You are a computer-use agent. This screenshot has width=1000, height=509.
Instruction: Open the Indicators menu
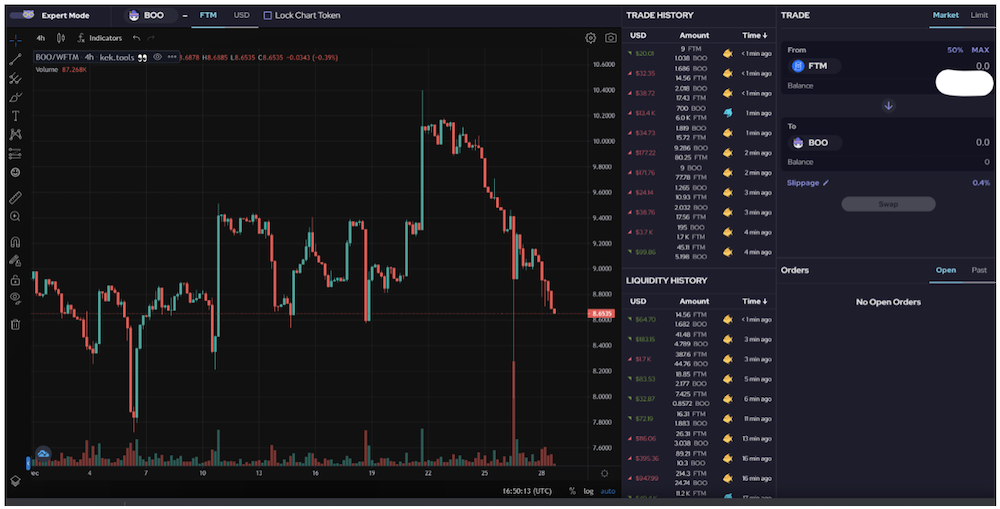coord(99,38)
